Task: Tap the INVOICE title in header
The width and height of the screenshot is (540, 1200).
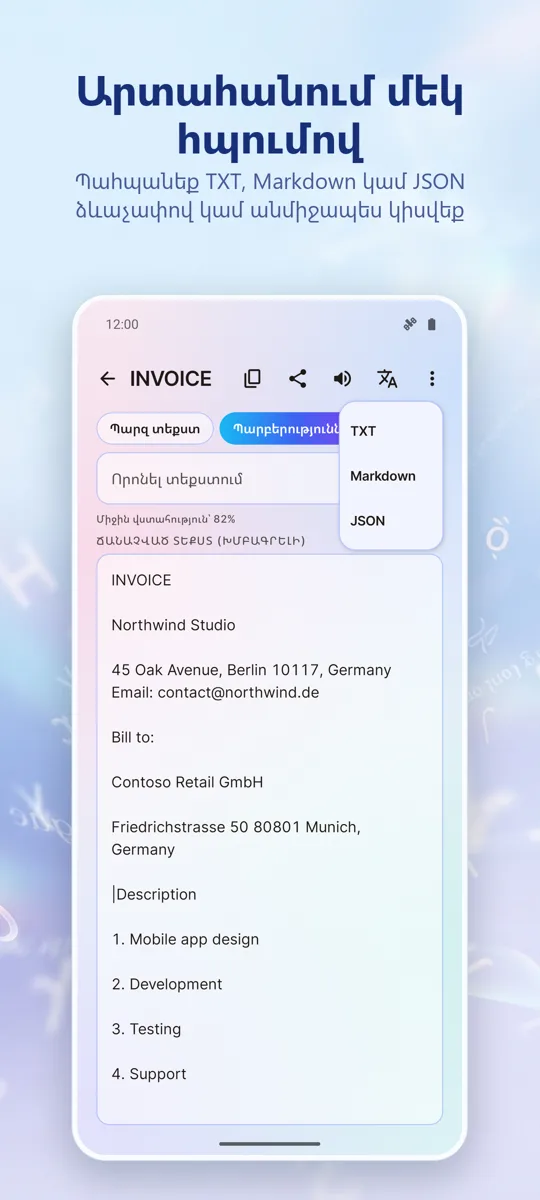Action: (171, 379)
